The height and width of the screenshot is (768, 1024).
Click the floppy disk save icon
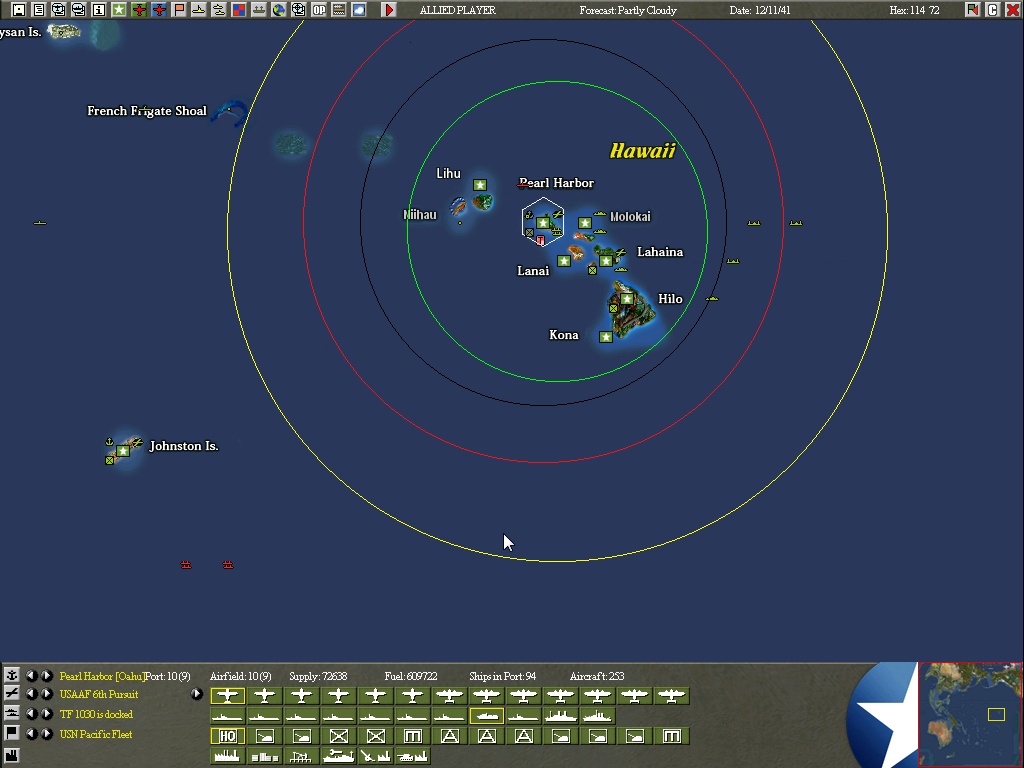point(18,10)
